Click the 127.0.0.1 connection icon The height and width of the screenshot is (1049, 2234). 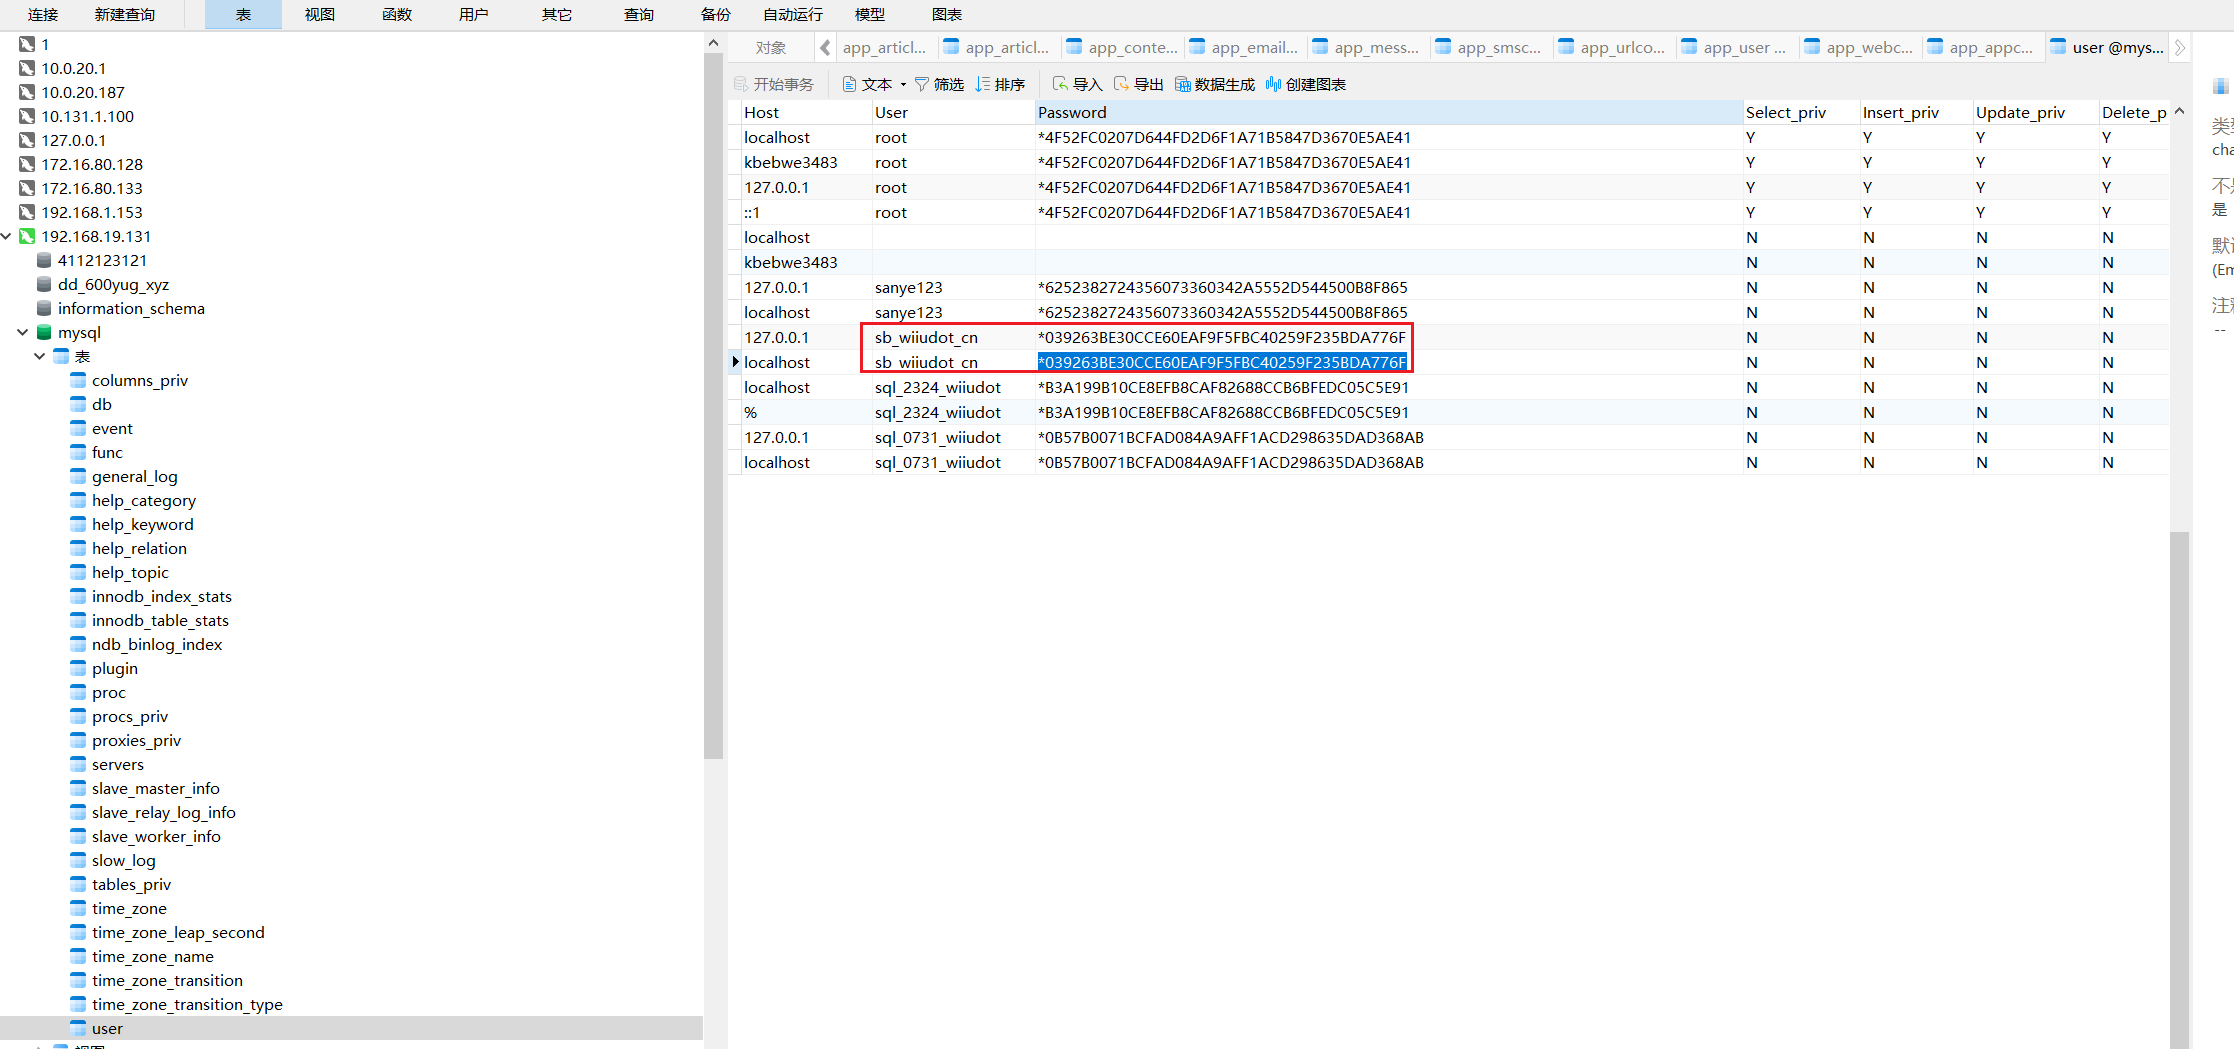[x=27, y=140]
